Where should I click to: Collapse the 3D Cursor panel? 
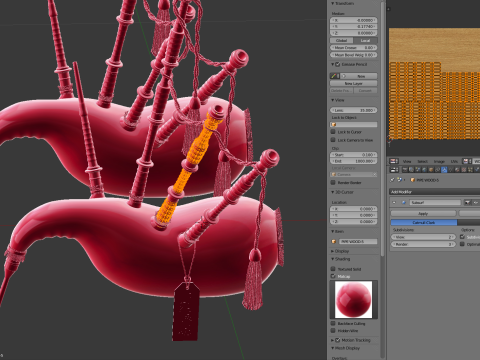[x=332, y=192]
